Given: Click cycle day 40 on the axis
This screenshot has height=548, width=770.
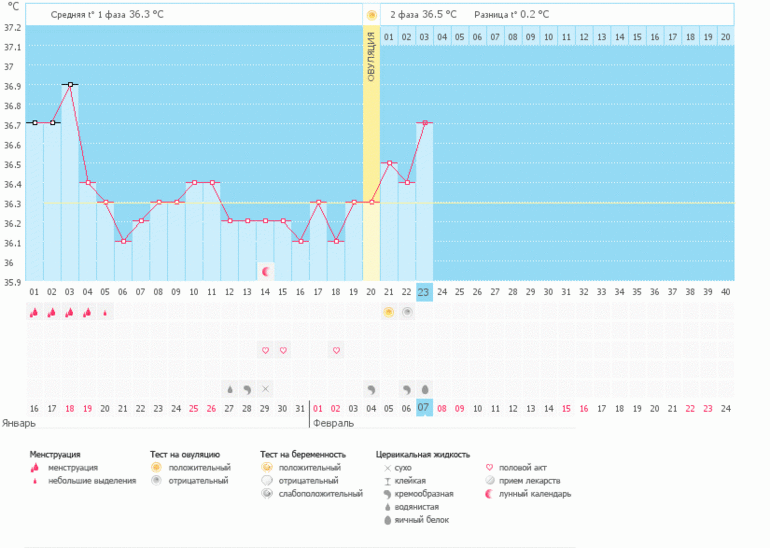Looking at the screenshot, I should (725, 292).
